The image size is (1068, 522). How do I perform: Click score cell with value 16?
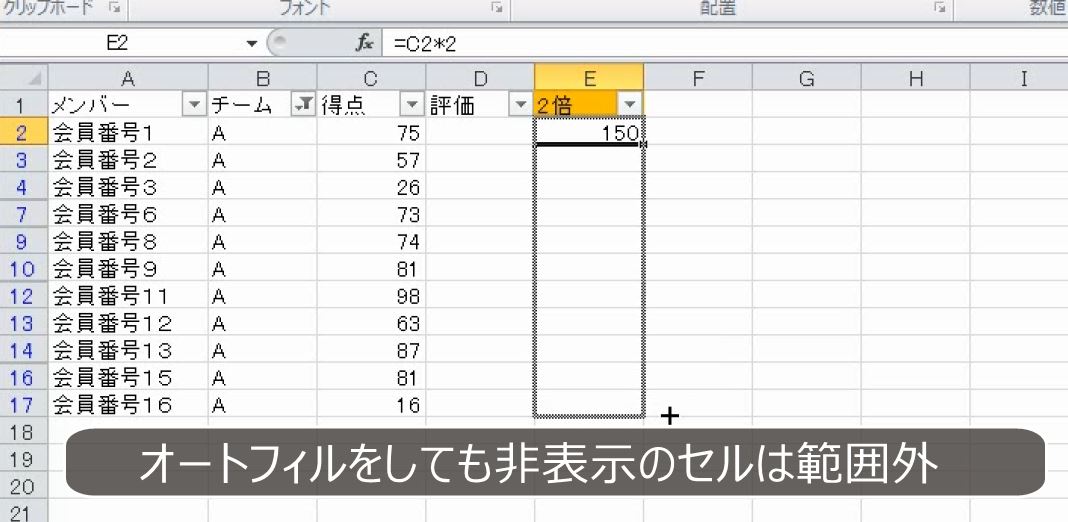(371, 405)
